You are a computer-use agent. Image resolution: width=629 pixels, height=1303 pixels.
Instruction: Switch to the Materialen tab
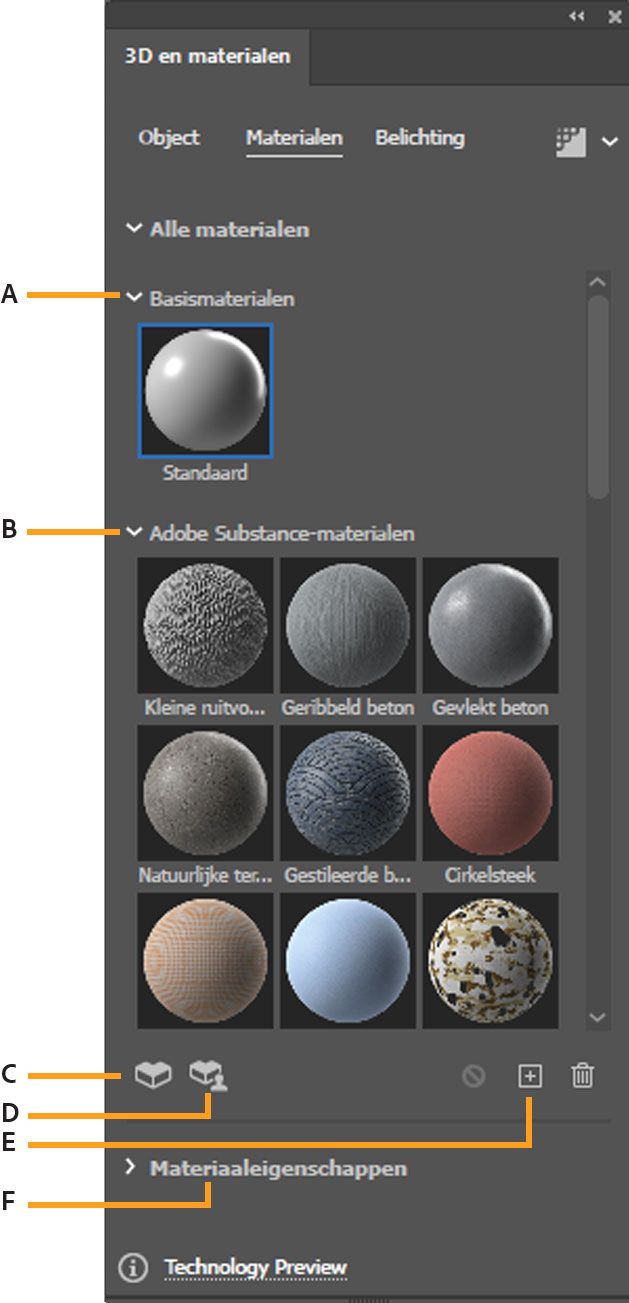pyautogui.click(x=294, y=138)
